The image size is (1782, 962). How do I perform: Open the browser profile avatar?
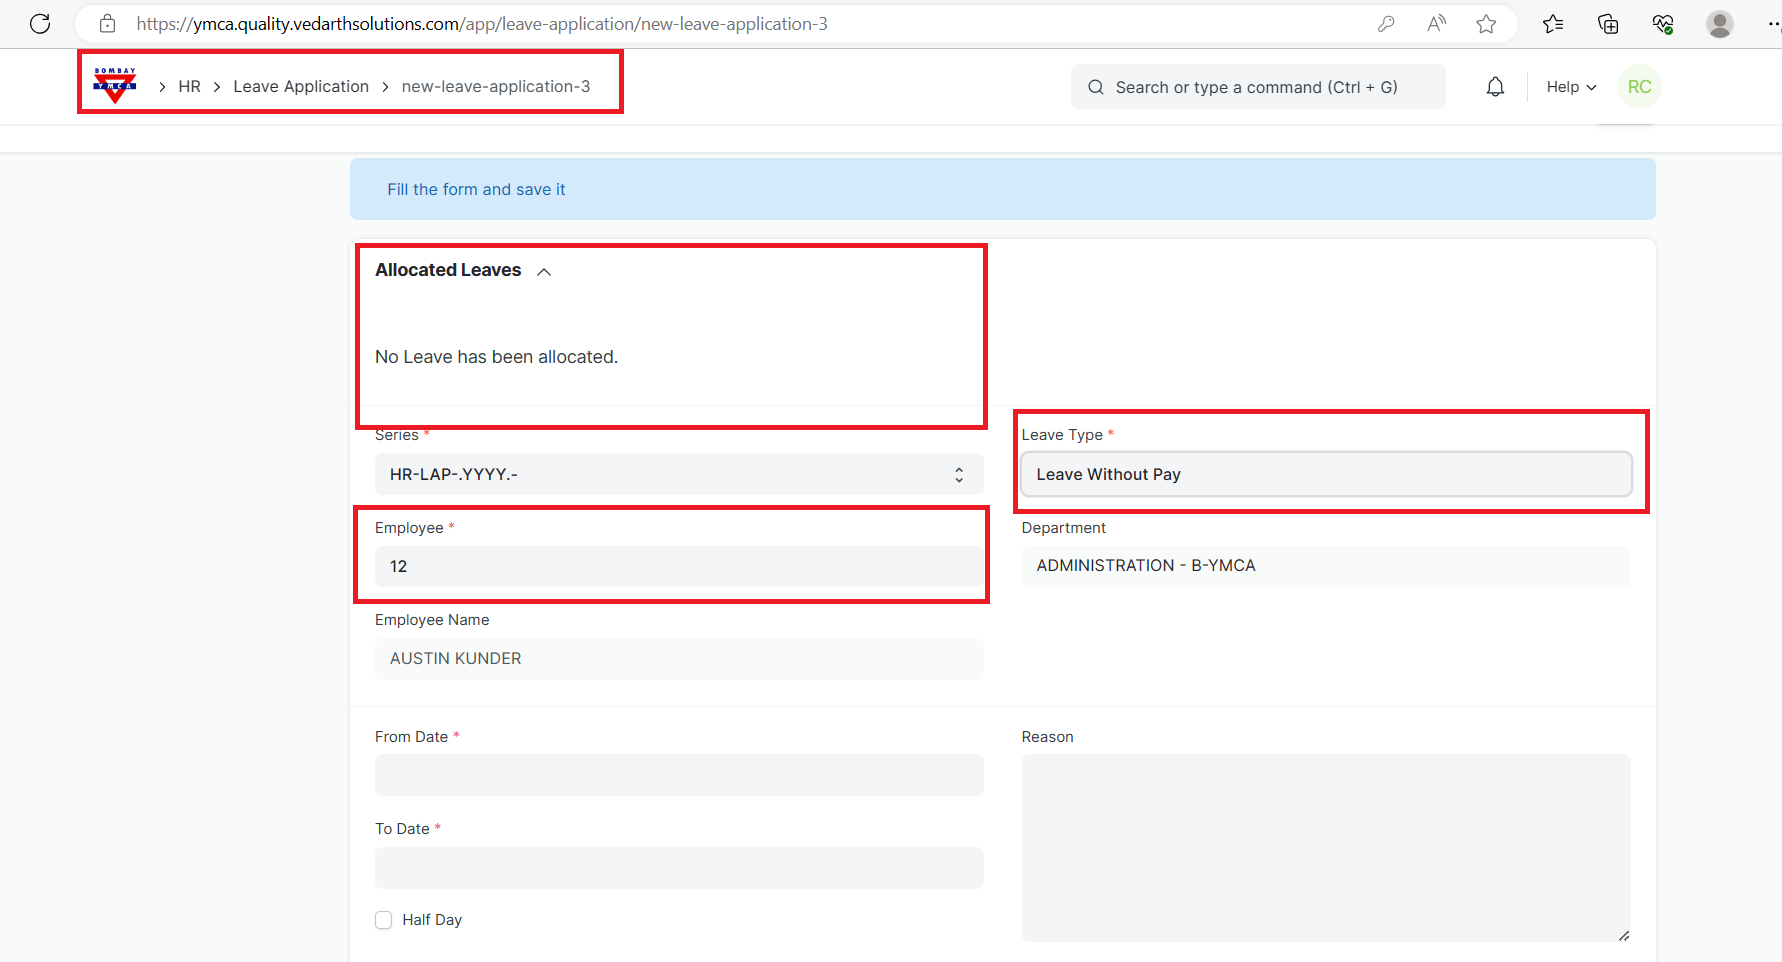click(1719, 24)
